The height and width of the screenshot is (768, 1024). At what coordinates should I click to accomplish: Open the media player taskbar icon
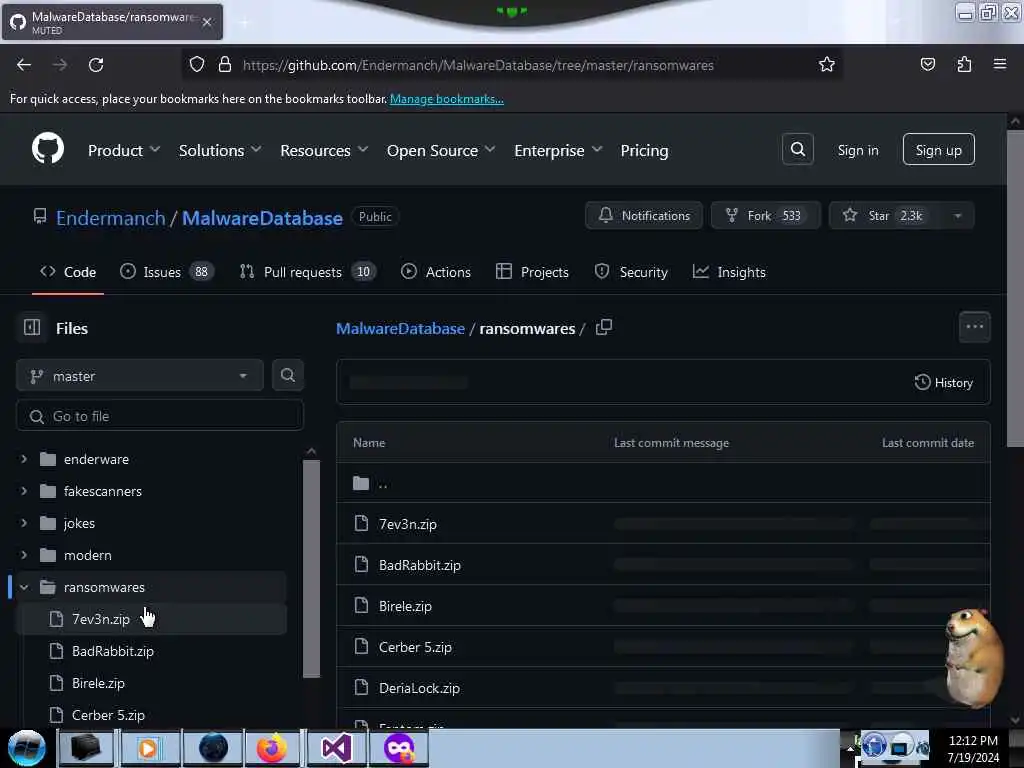click(148, 748)
